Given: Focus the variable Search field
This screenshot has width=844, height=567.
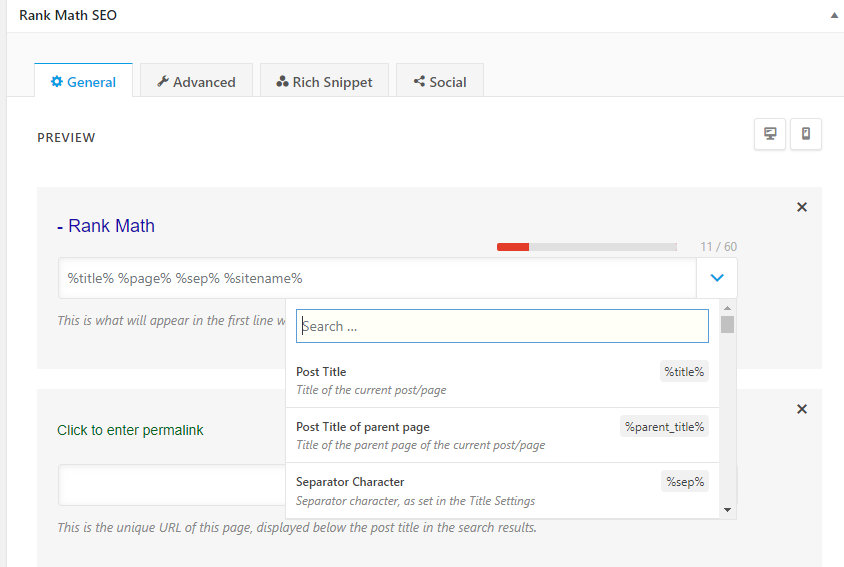Looking at the screenshot, I should (x=502, y=326).
